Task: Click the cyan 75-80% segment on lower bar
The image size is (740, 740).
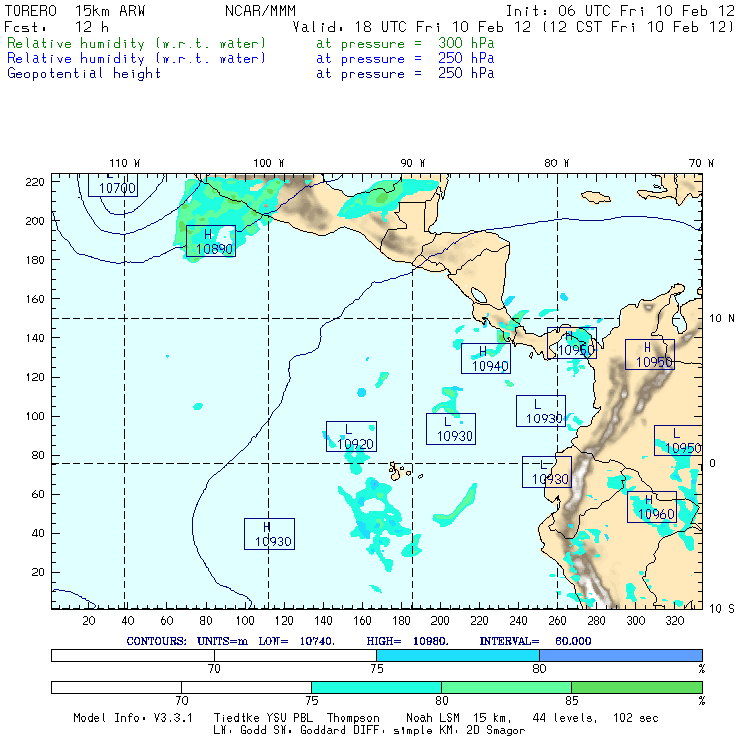Action: tap(376, 688)
